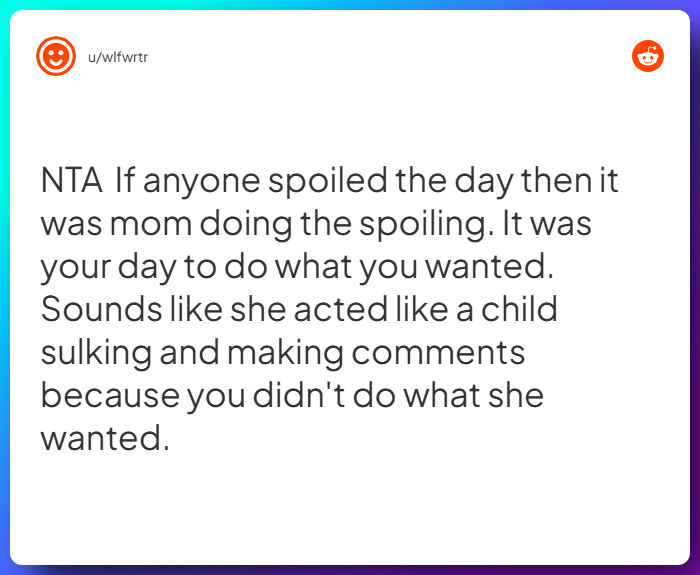The height and width of the screenshot is (575, 700).
Task: Click the word "mom" in second line
Action: tap(151, 225)
